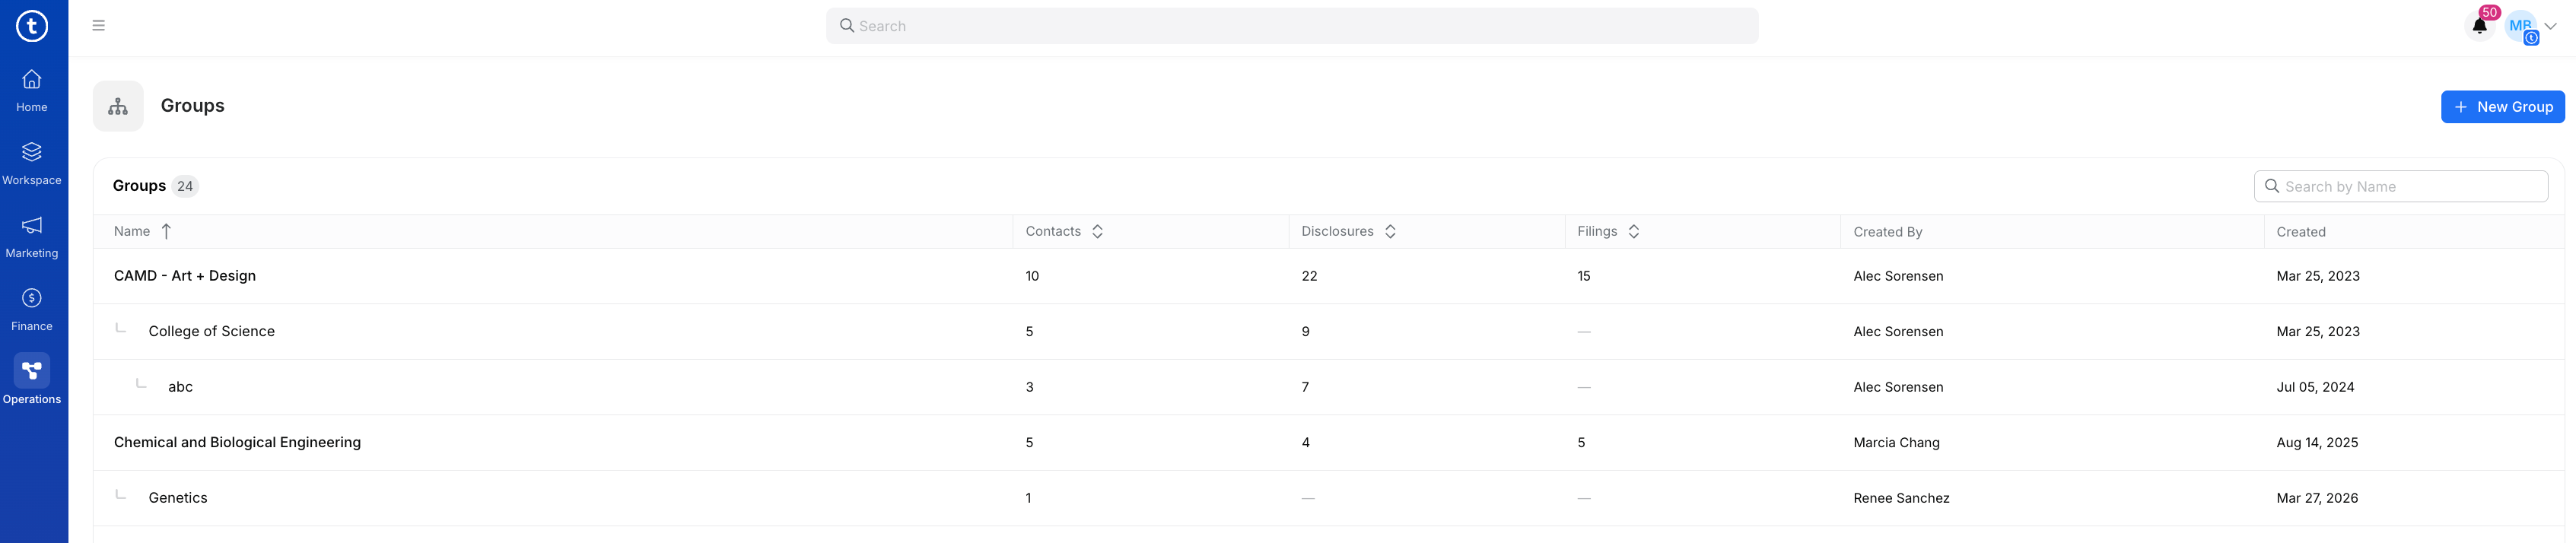The height and width of the screenshot is (543, 2576).
Task: Sort by Name column
Action: [143, 232]
